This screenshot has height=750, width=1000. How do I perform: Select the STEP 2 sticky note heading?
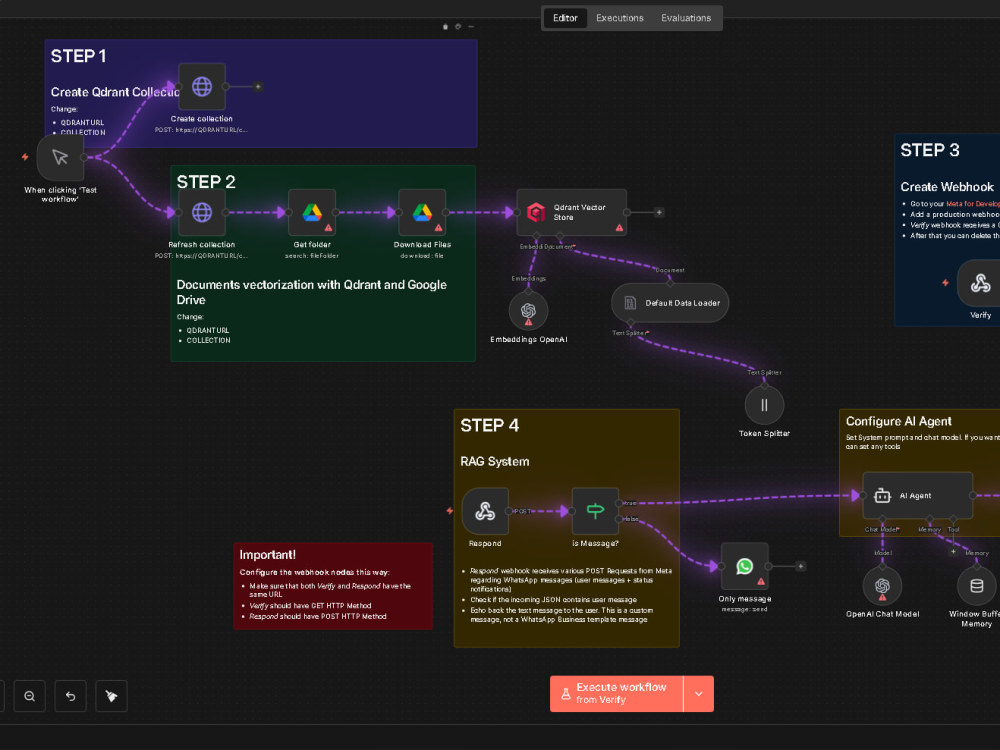coord(206,182)
